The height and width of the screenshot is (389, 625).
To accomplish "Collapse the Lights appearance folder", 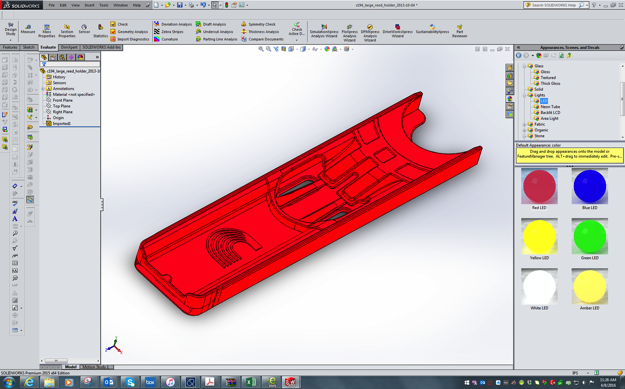I will tap(525, 95).
